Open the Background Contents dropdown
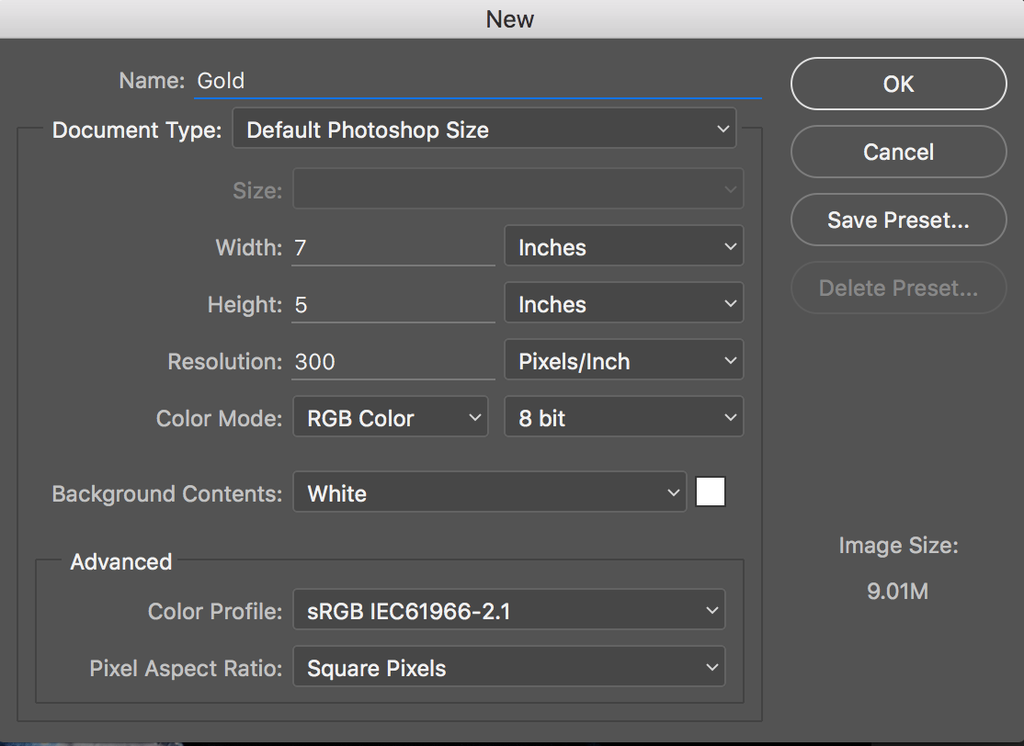Viewport: 1024px width, 746px height. (x=489, y=492)
